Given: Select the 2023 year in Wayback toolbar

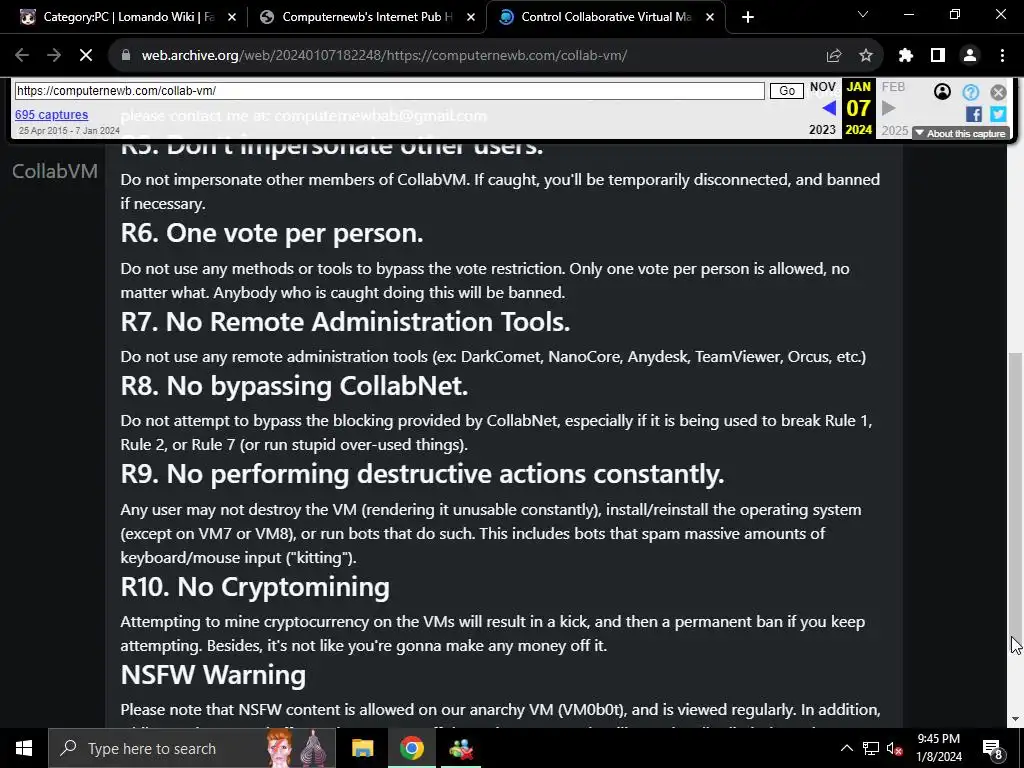Looking at the screenshot, I should click(822, 130).
